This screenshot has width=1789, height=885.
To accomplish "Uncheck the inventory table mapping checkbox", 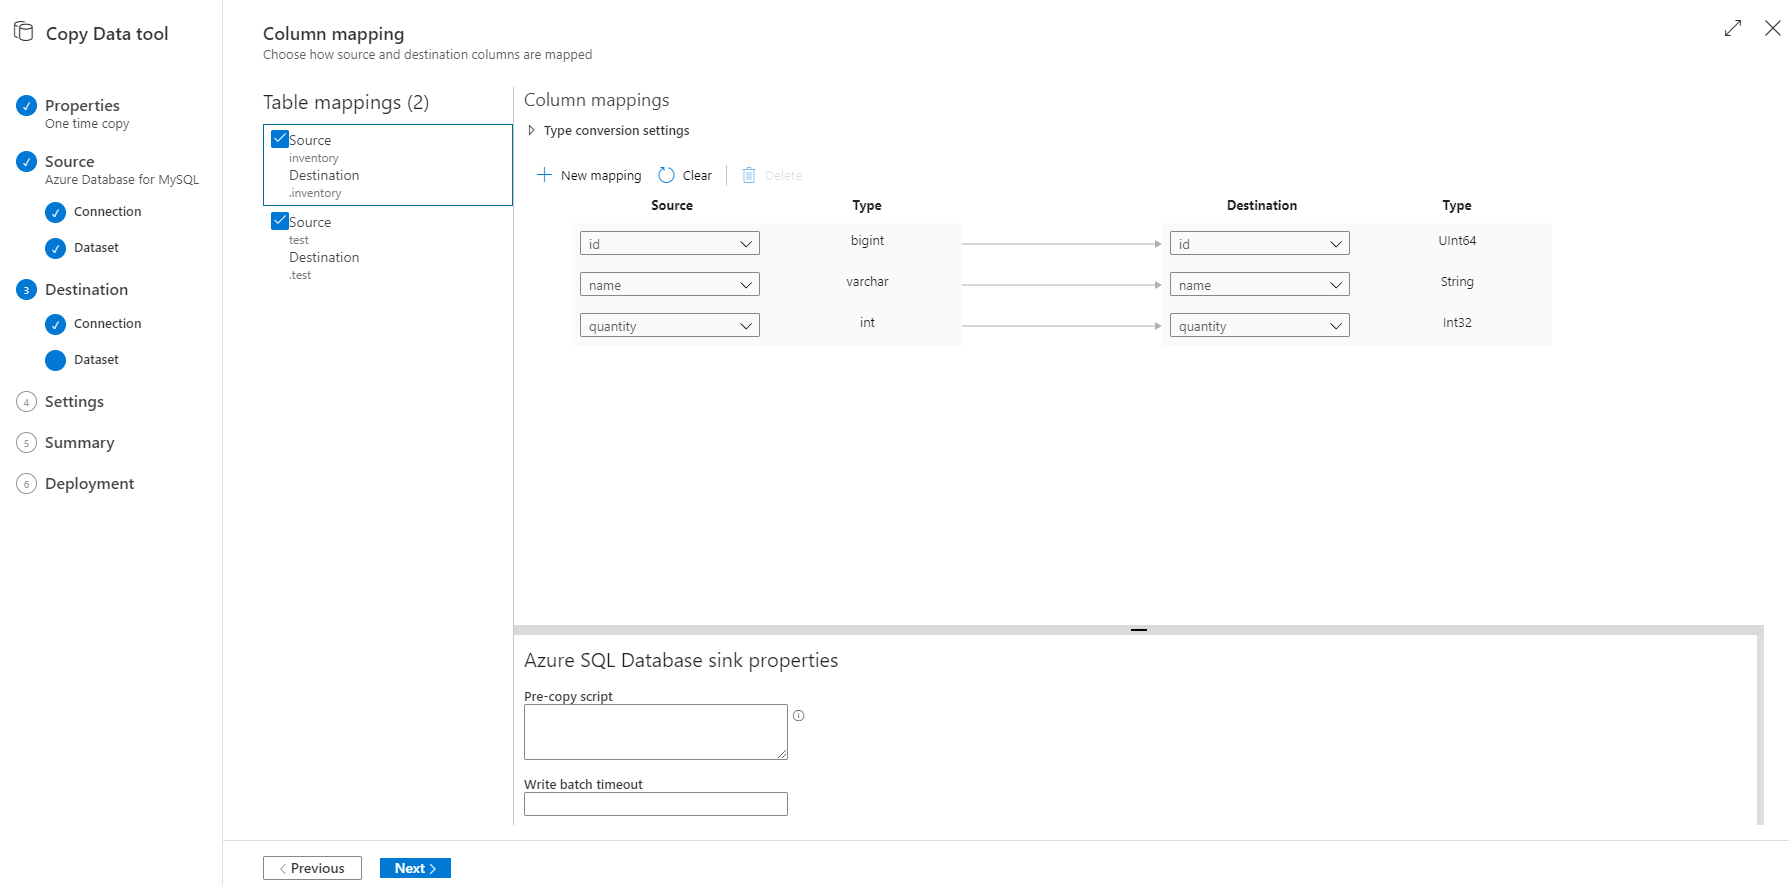I will (x=280, y=139).
